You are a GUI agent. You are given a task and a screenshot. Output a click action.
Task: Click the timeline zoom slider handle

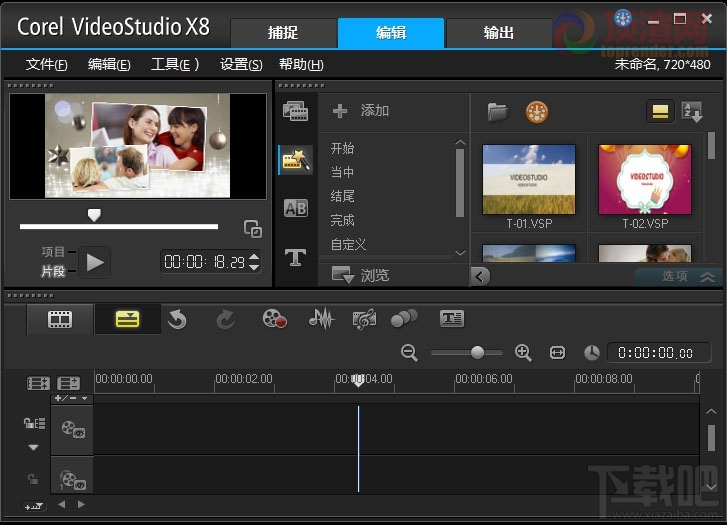[477, 352]
